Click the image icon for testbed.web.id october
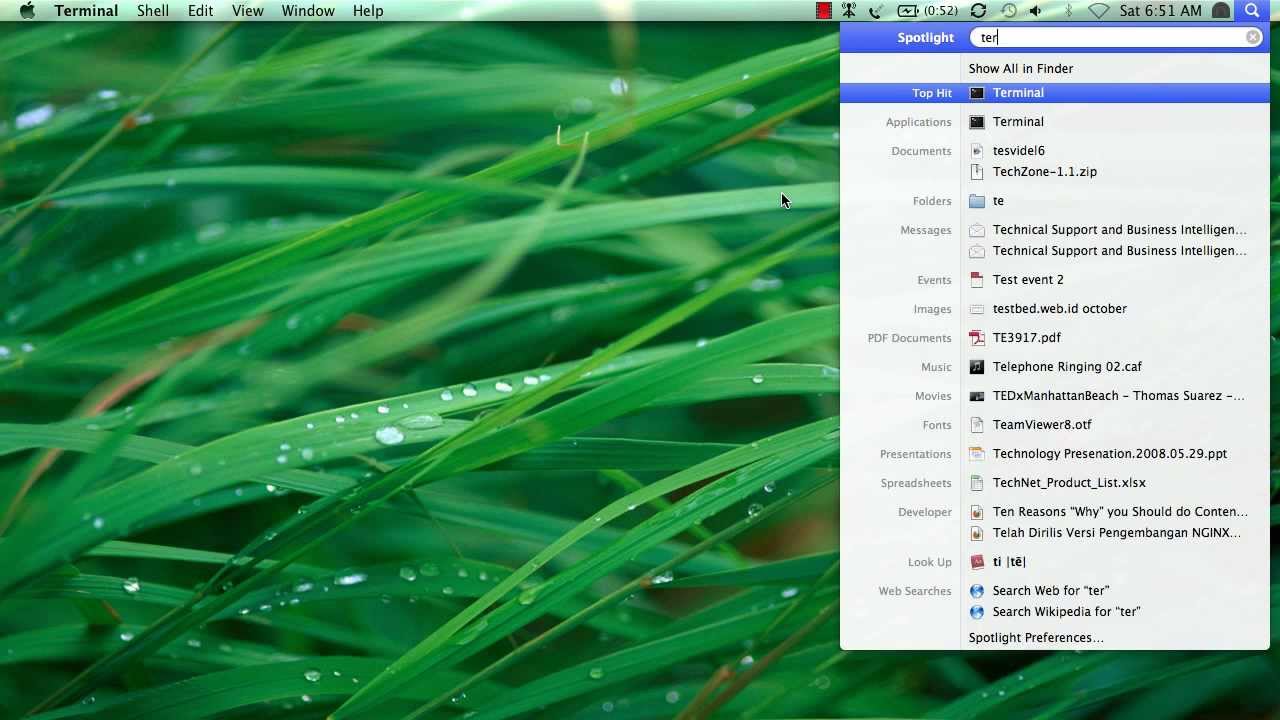 [x=977, y=309]
